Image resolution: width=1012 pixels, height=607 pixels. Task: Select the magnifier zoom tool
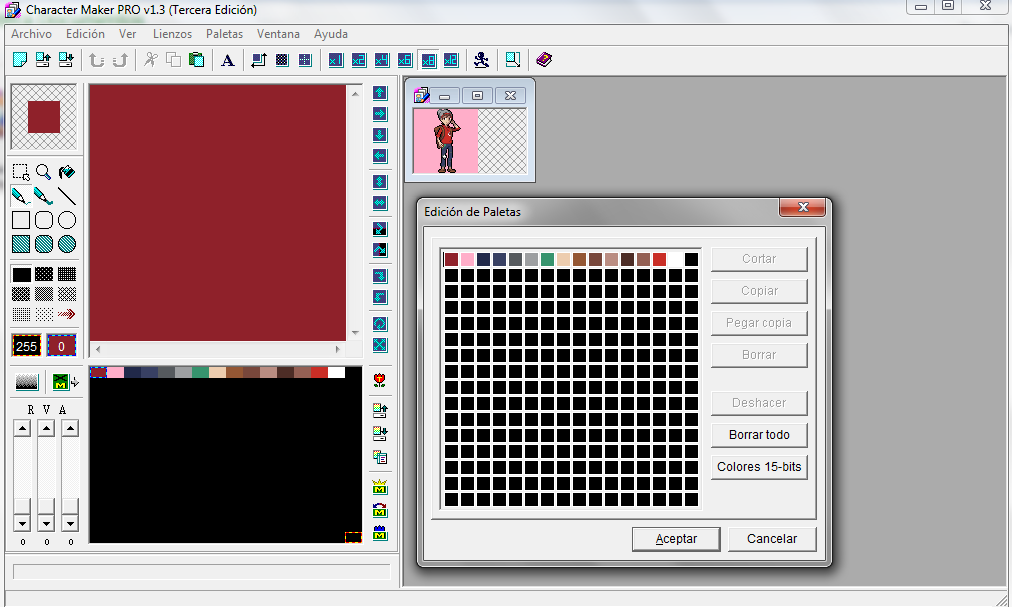pos(44,172)
